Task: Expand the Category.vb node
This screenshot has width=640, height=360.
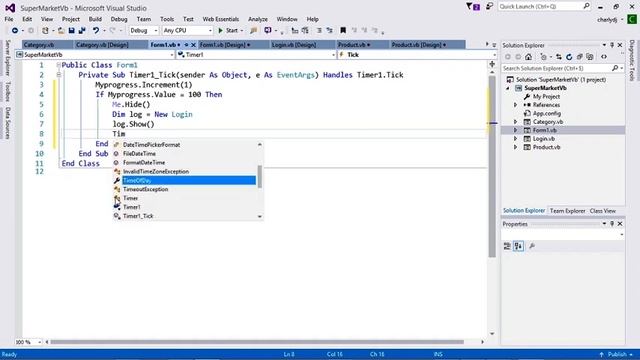Action: [515, 122]
